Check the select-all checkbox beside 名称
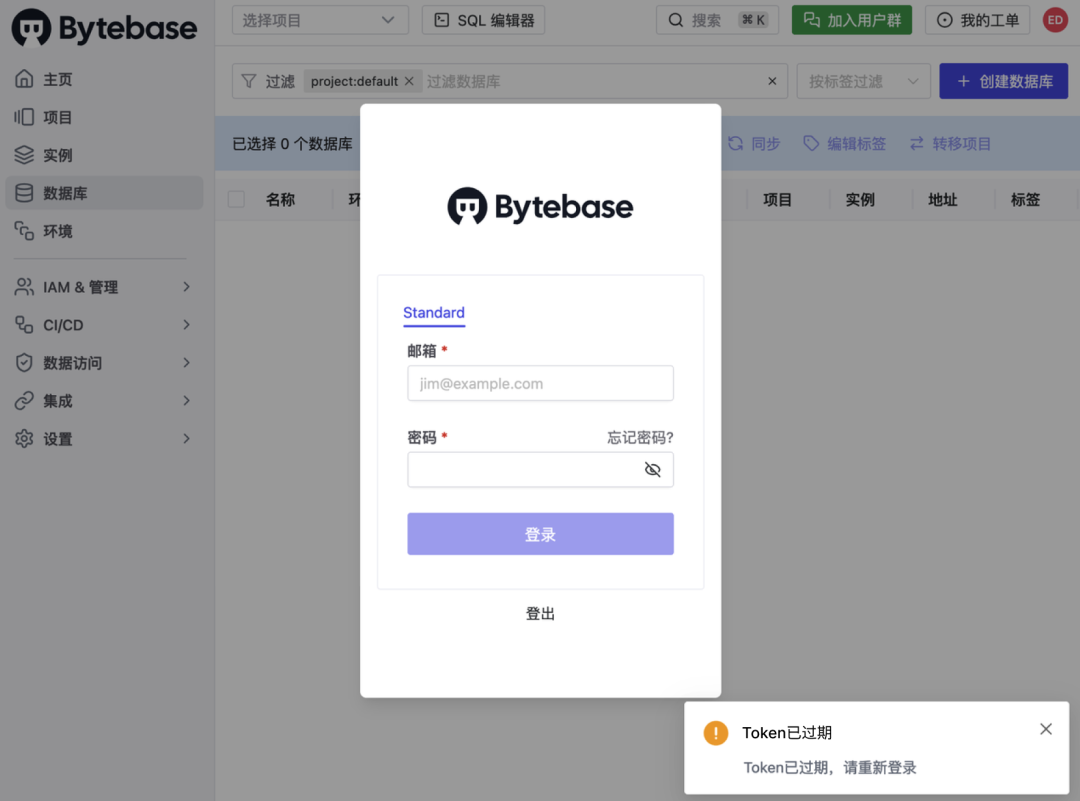The width and height of the screenshot is (1080, 801). 236,200
